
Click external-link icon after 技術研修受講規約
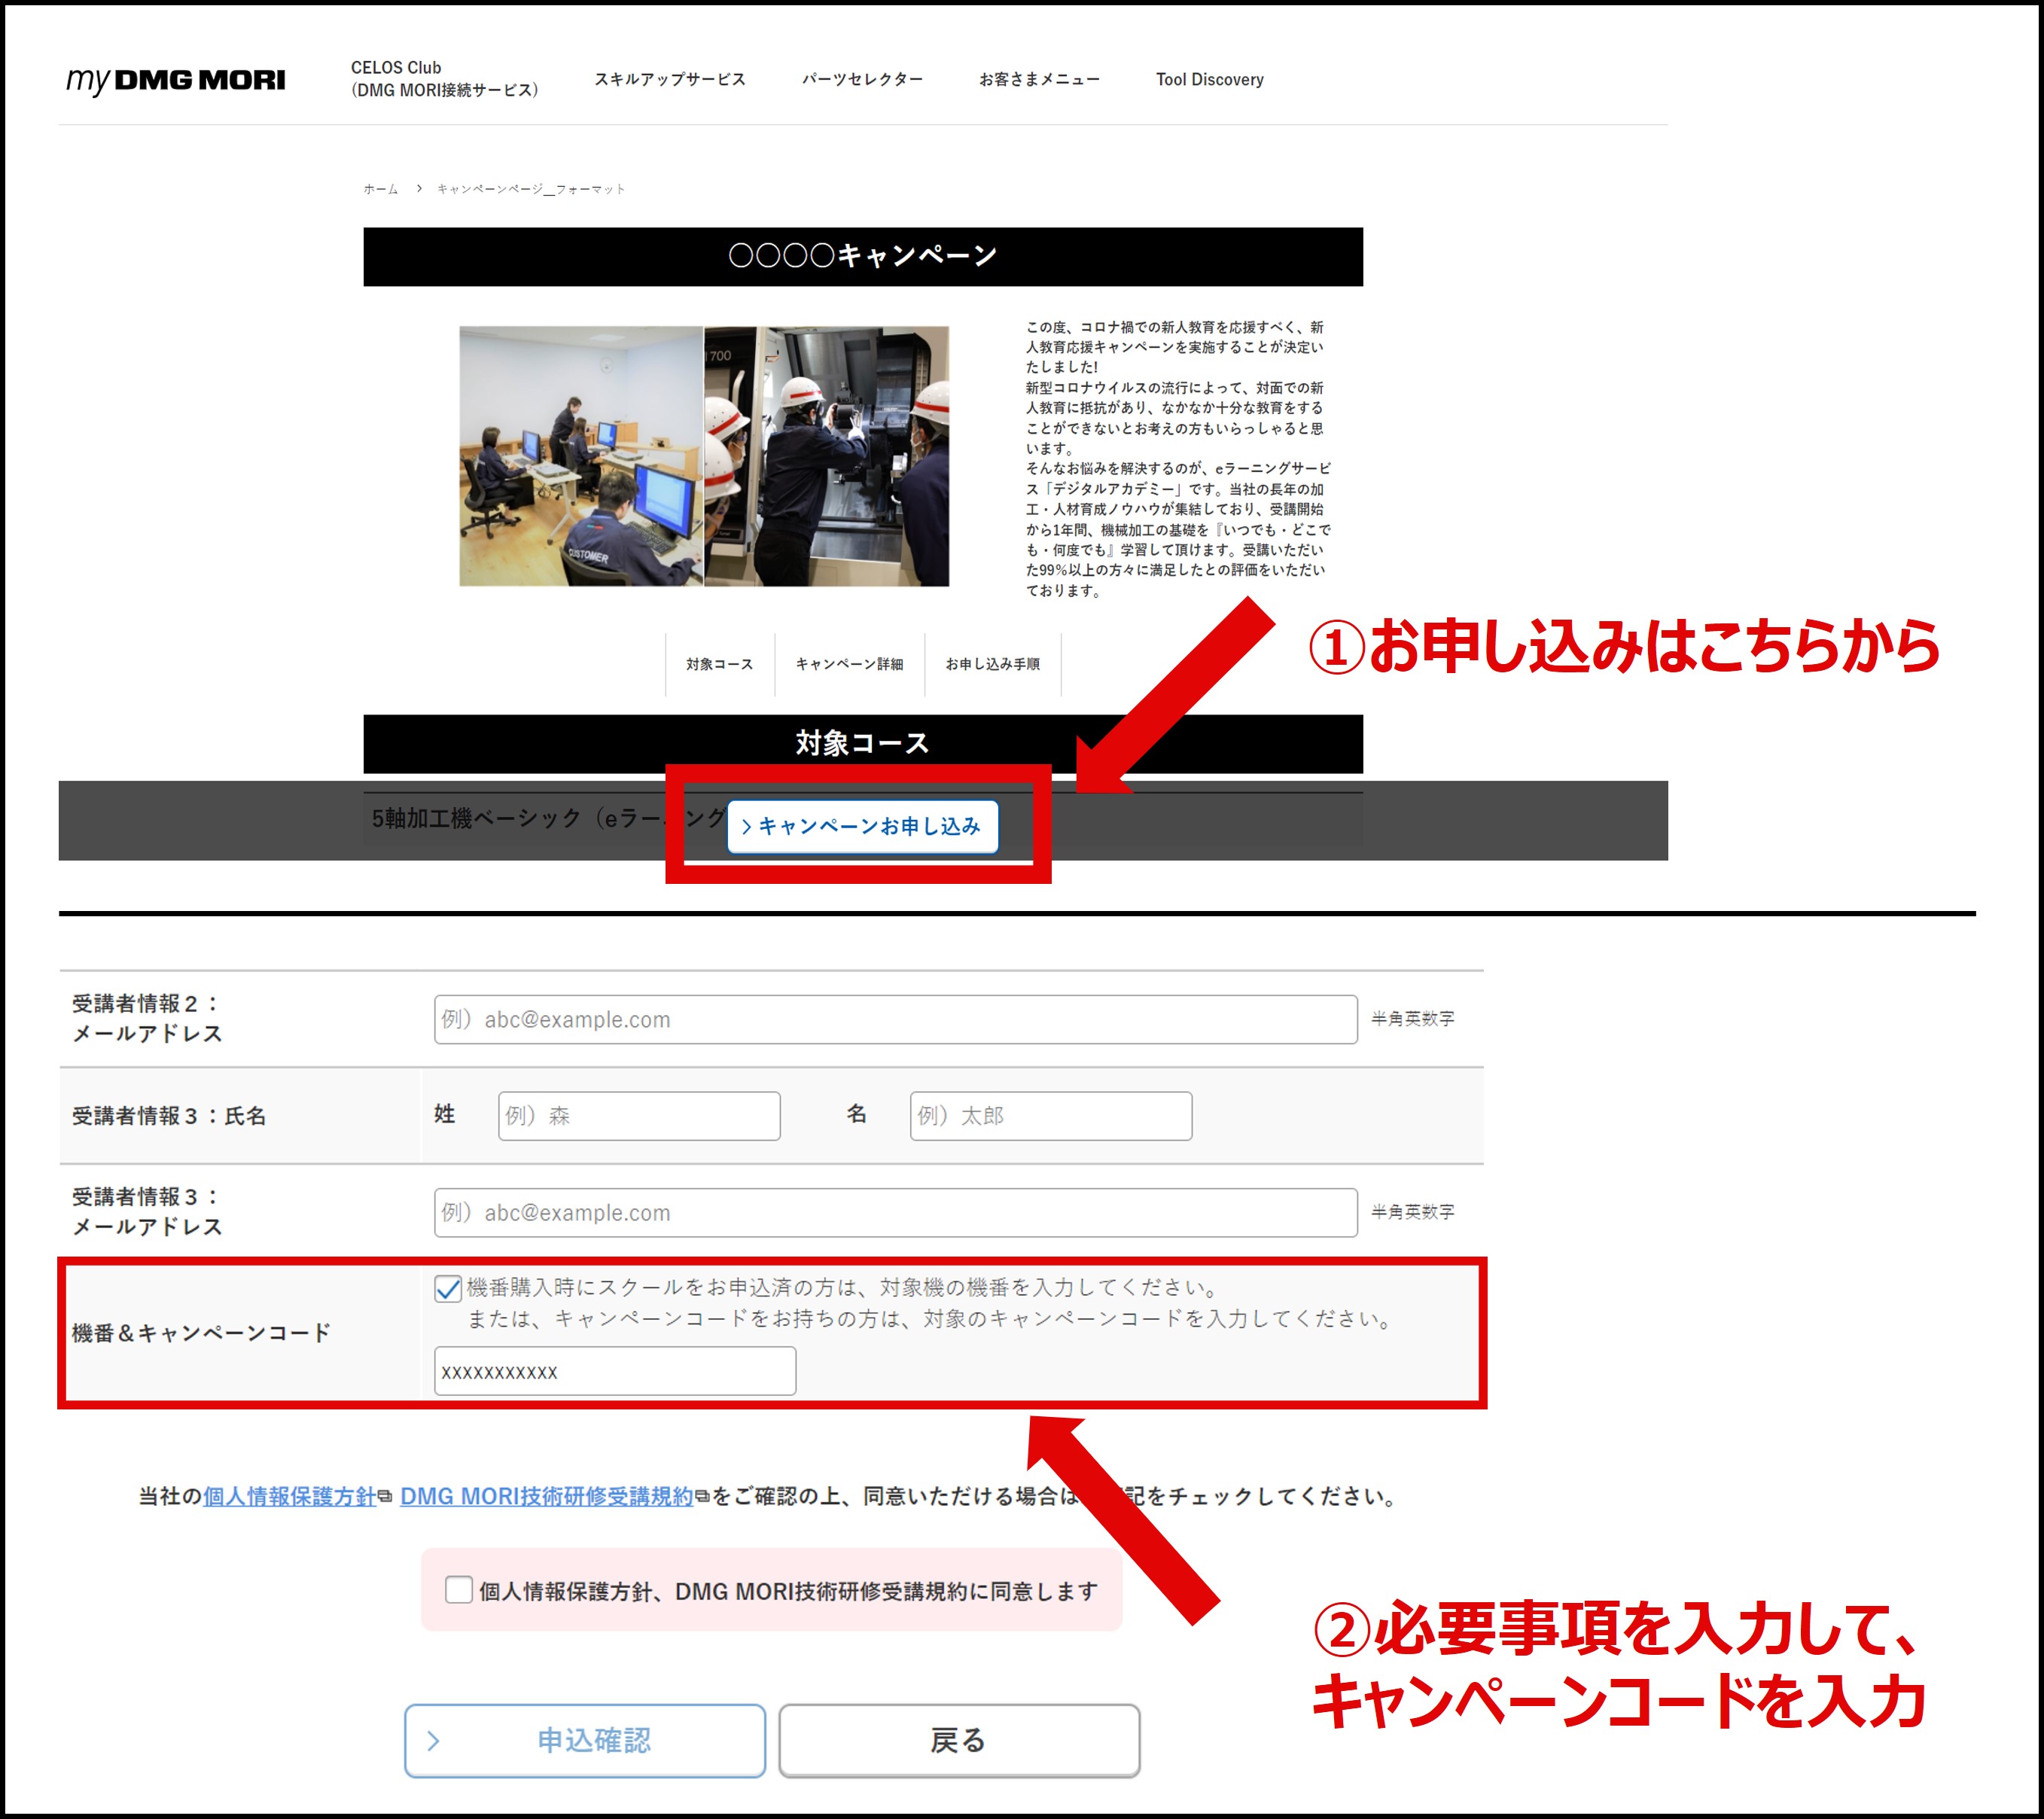(702, 1497)
